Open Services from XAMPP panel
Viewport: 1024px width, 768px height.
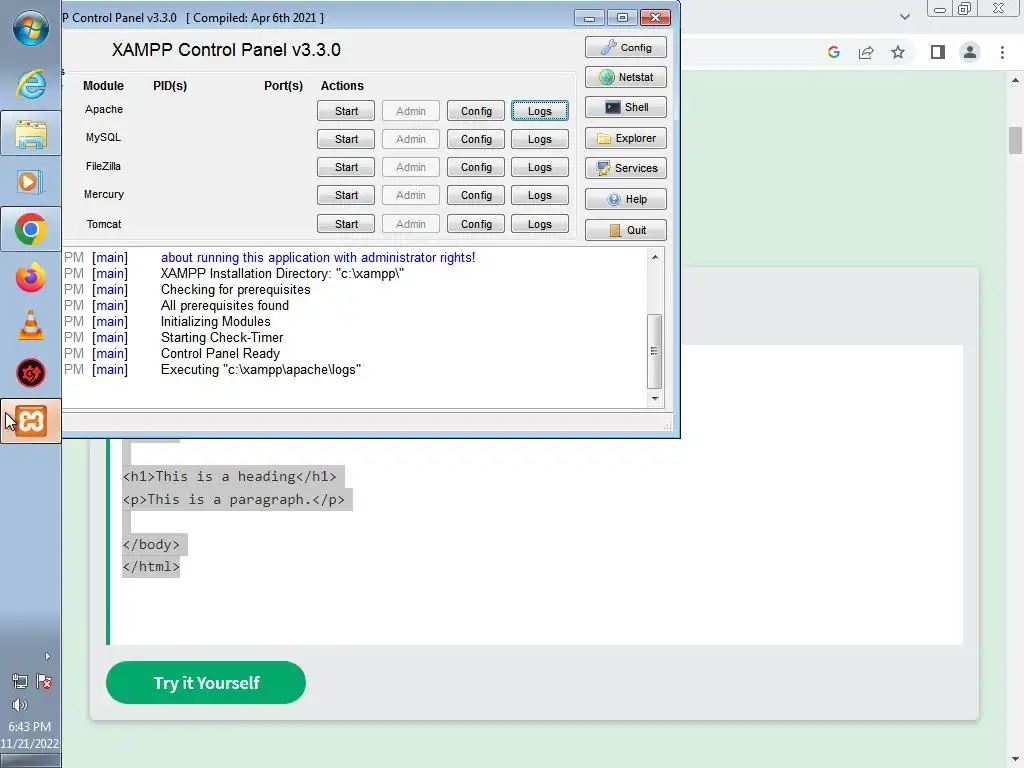pyautogui.click(x=626, y=168)
